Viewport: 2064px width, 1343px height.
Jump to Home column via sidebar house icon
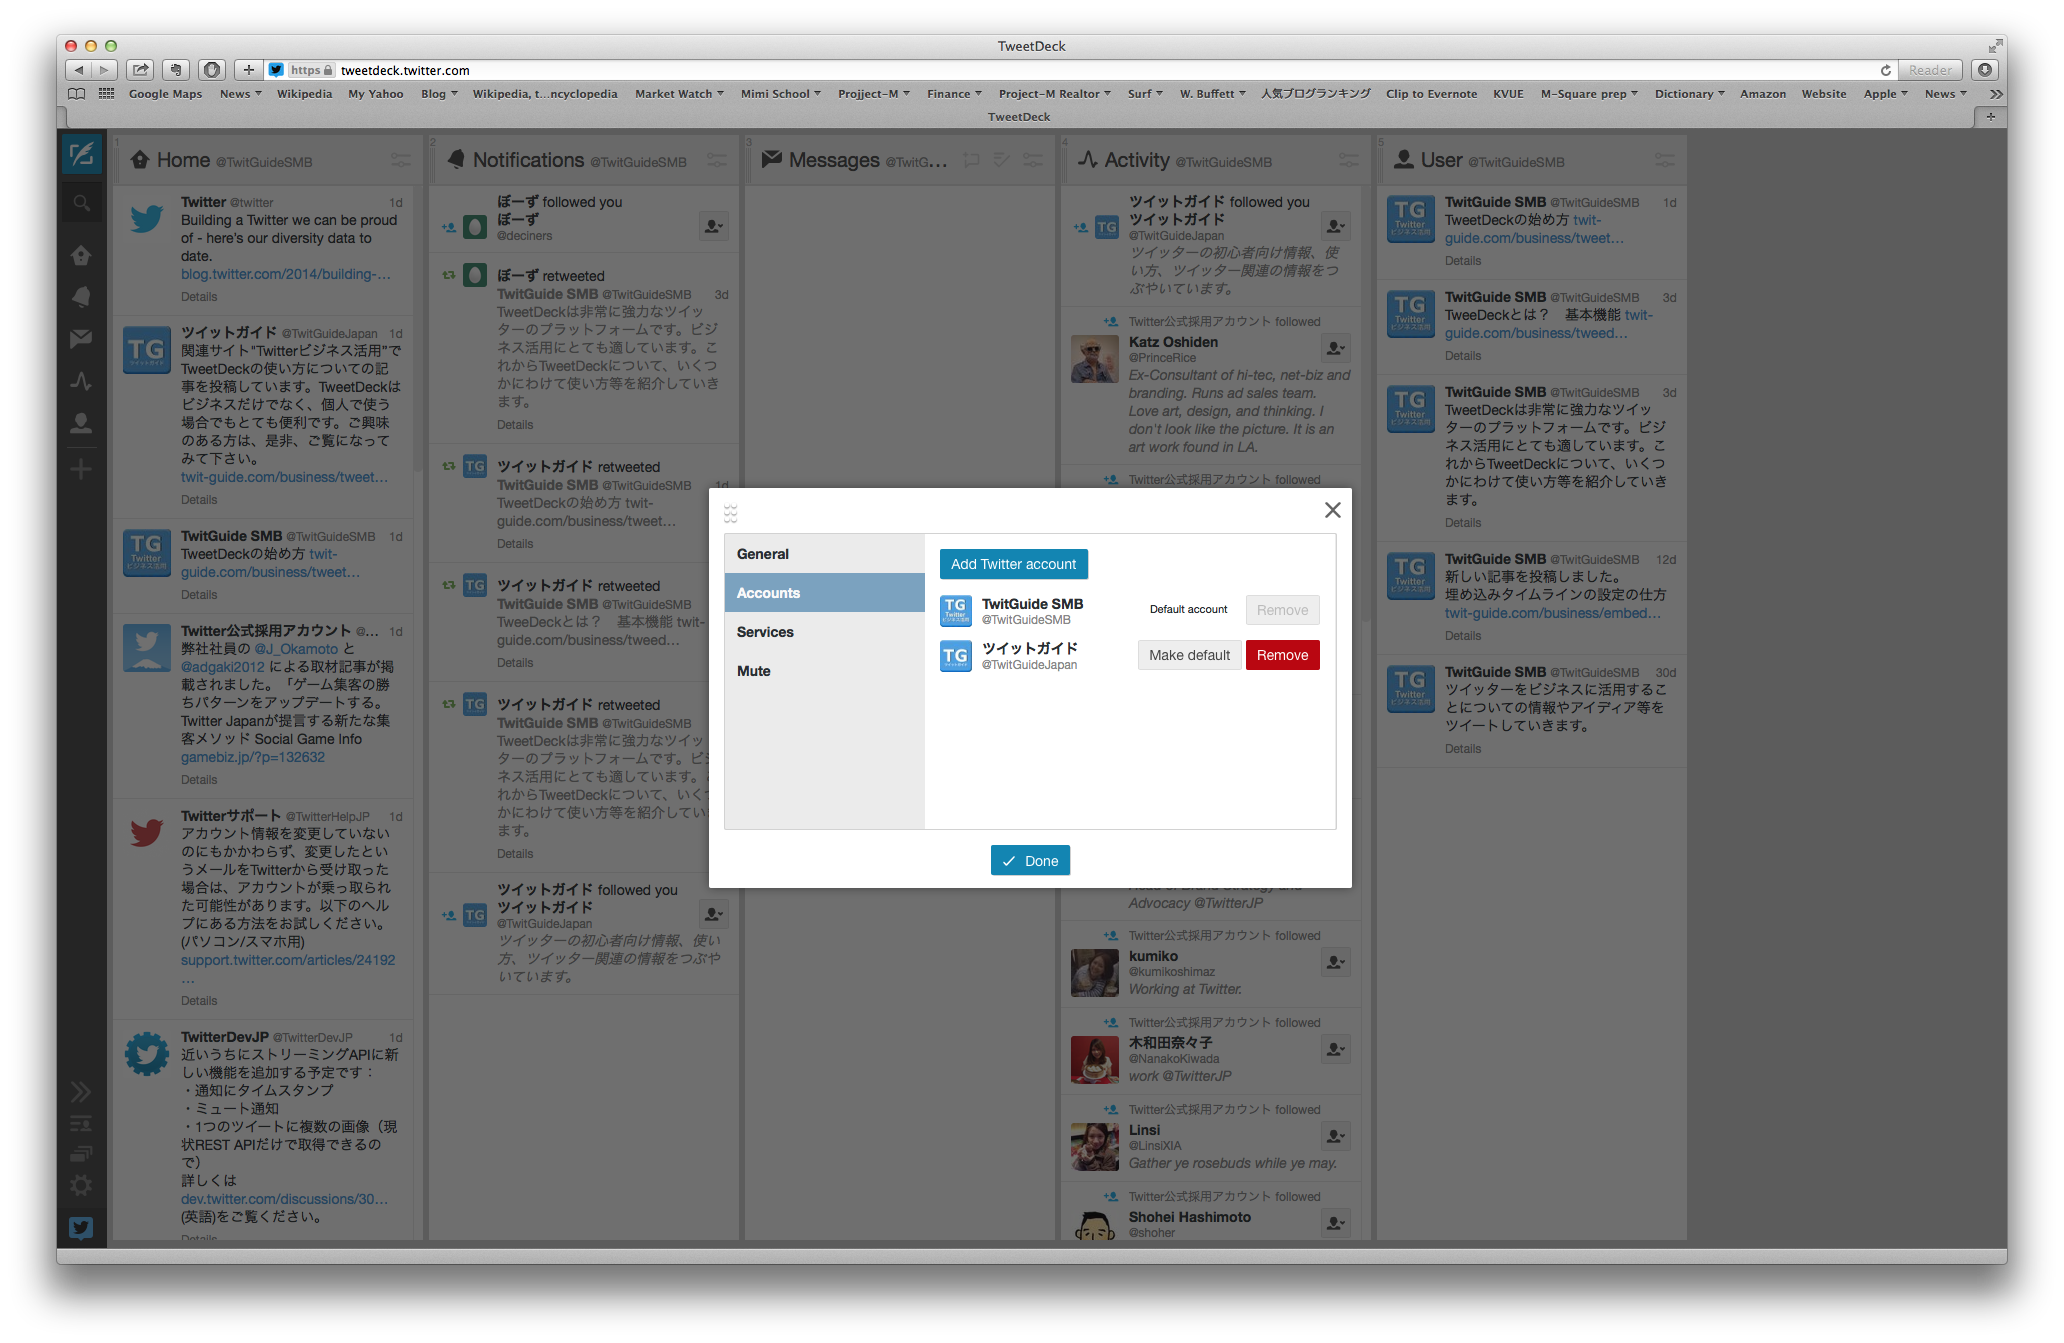[x=81, y=255]
